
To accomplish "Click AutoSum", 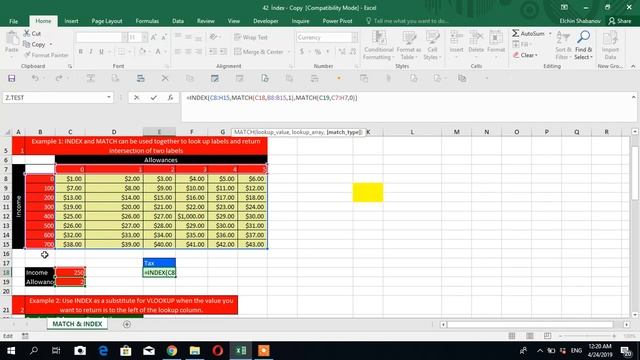I will point(529,33).
